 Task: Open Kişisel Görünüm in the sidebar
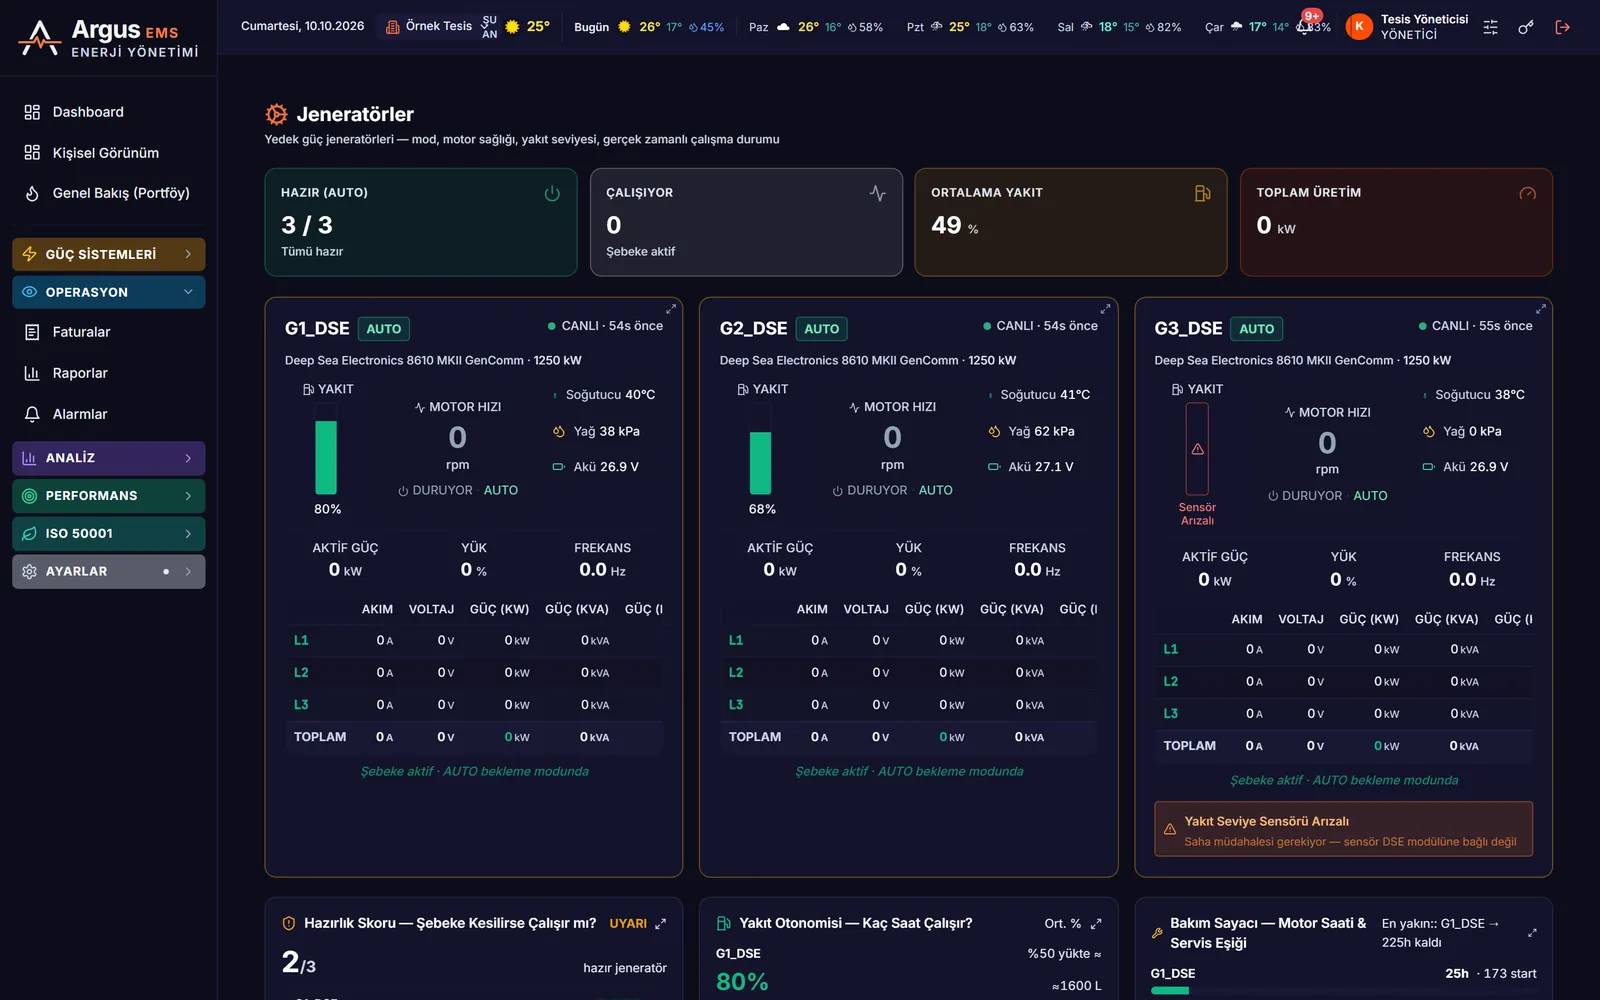click(109, 153)
